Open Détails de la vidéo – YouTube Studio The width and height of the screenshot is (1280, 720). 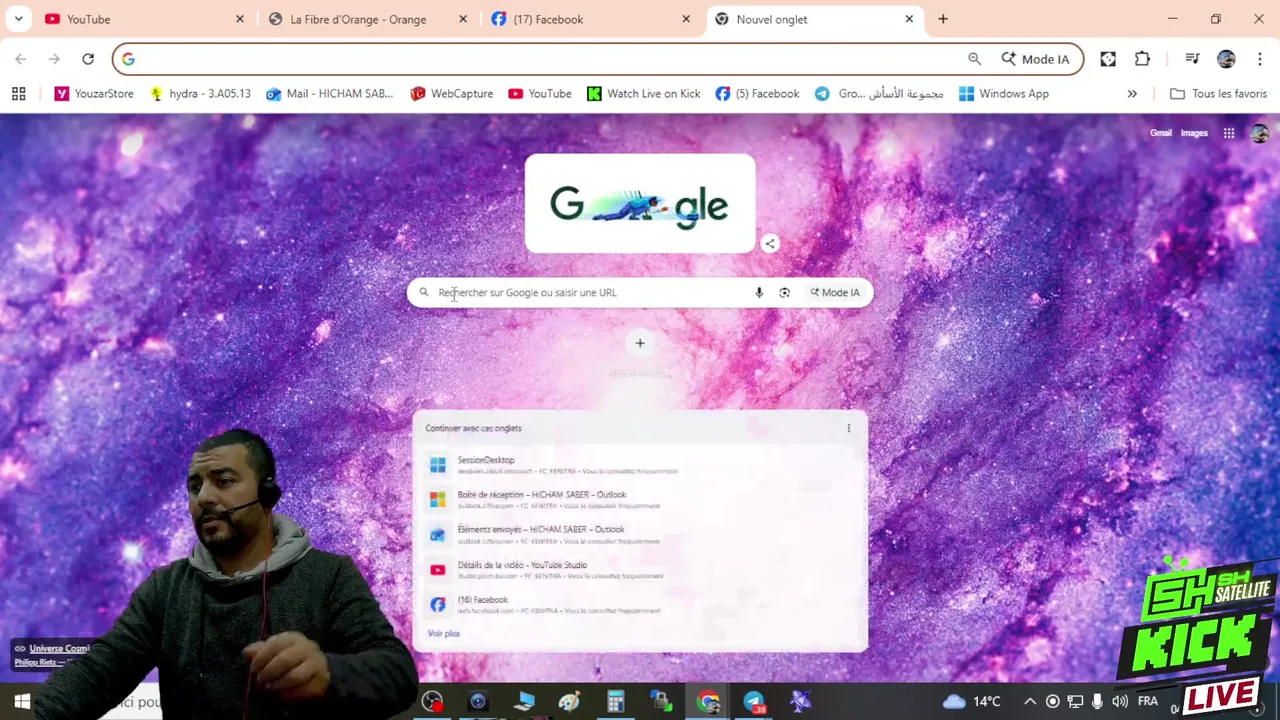tap(640, 569)
